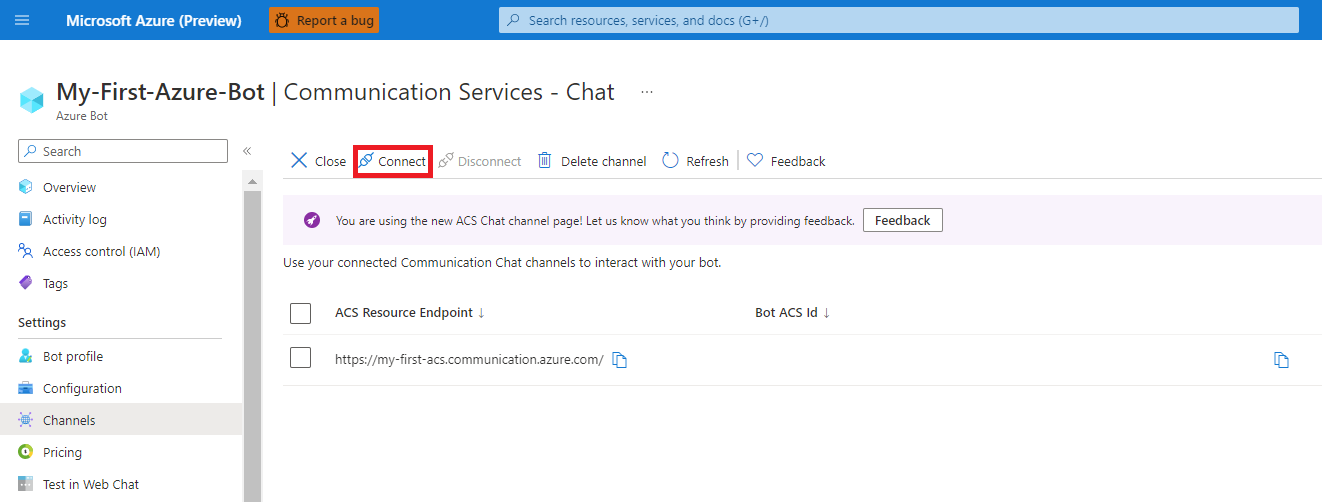This screenshot has width=1322, height=502.
Task: Refresh the channel list
Action: (x=696, y=161)
